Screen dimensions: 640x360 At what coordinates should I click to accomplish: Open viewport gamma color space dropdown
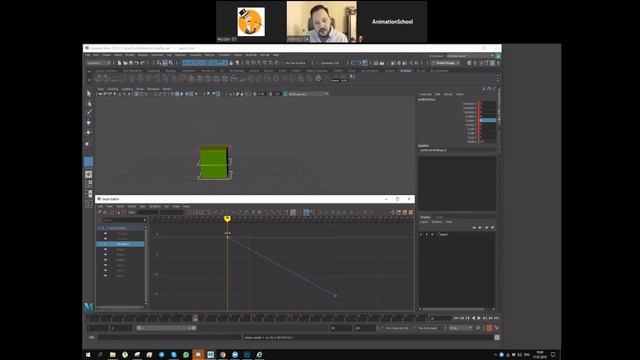[308, 94]
